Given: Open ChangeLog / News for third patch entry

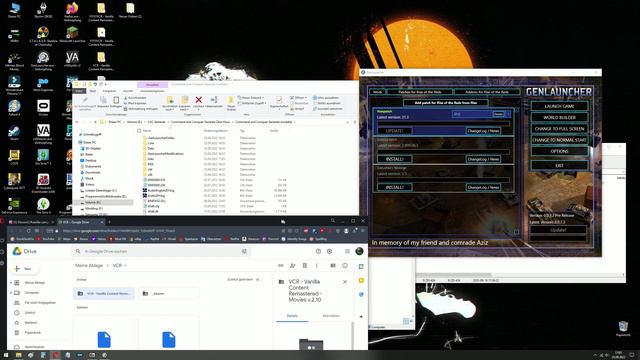Looking at the screenshot, I should [x=483, y=187].
